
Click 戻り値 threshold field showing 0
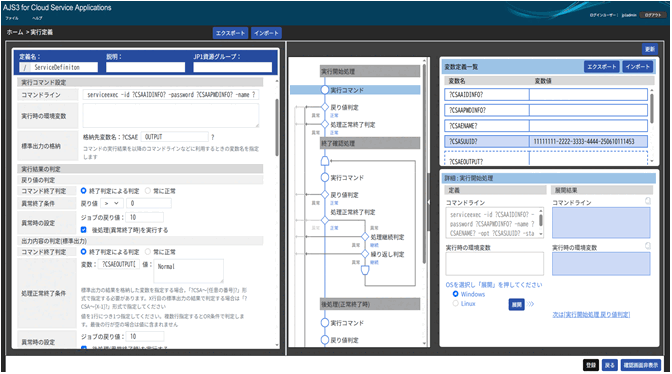click(149, 203)
